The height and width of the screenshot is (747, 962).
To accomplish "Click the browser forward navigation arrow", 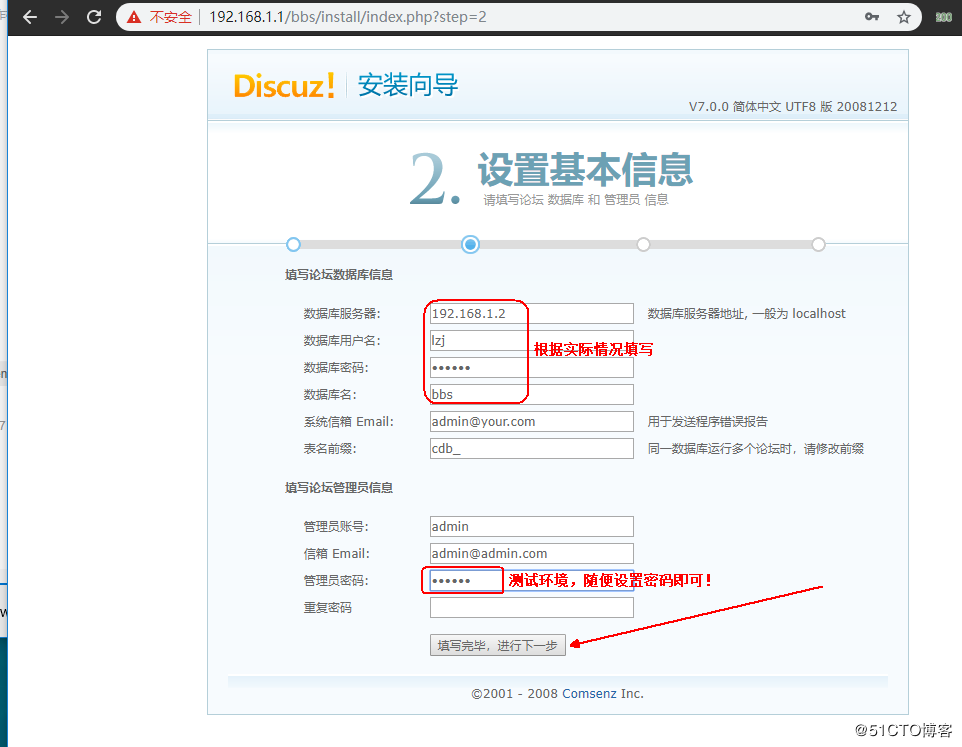I will (x=62, y=16).
